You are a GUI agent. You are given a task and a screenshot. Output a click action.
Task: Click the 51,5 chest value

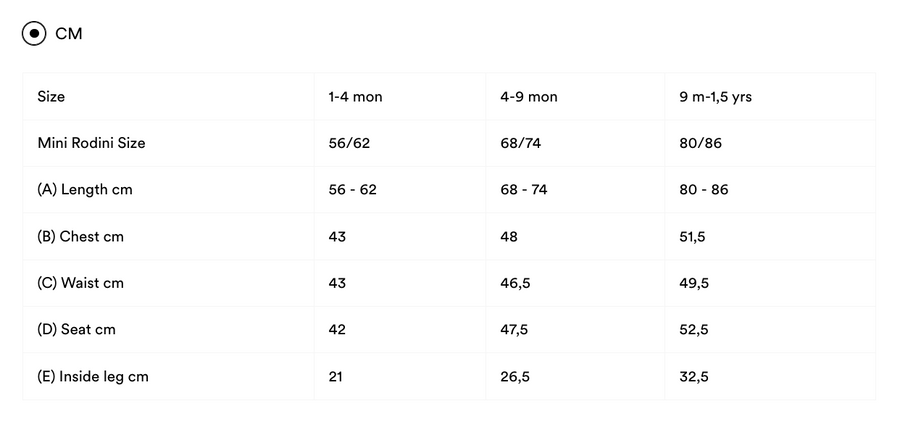[x=692, y=237]
